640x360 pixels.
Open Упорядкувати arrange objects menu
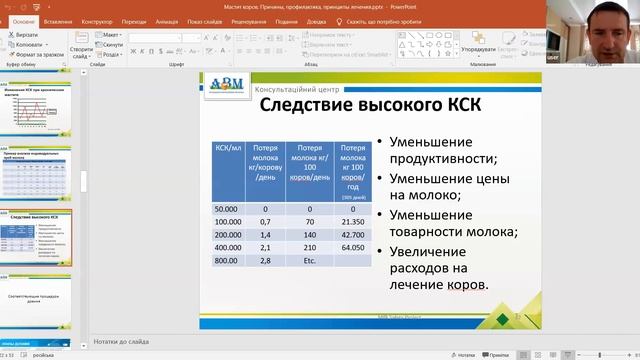click(x=478, y=44)
